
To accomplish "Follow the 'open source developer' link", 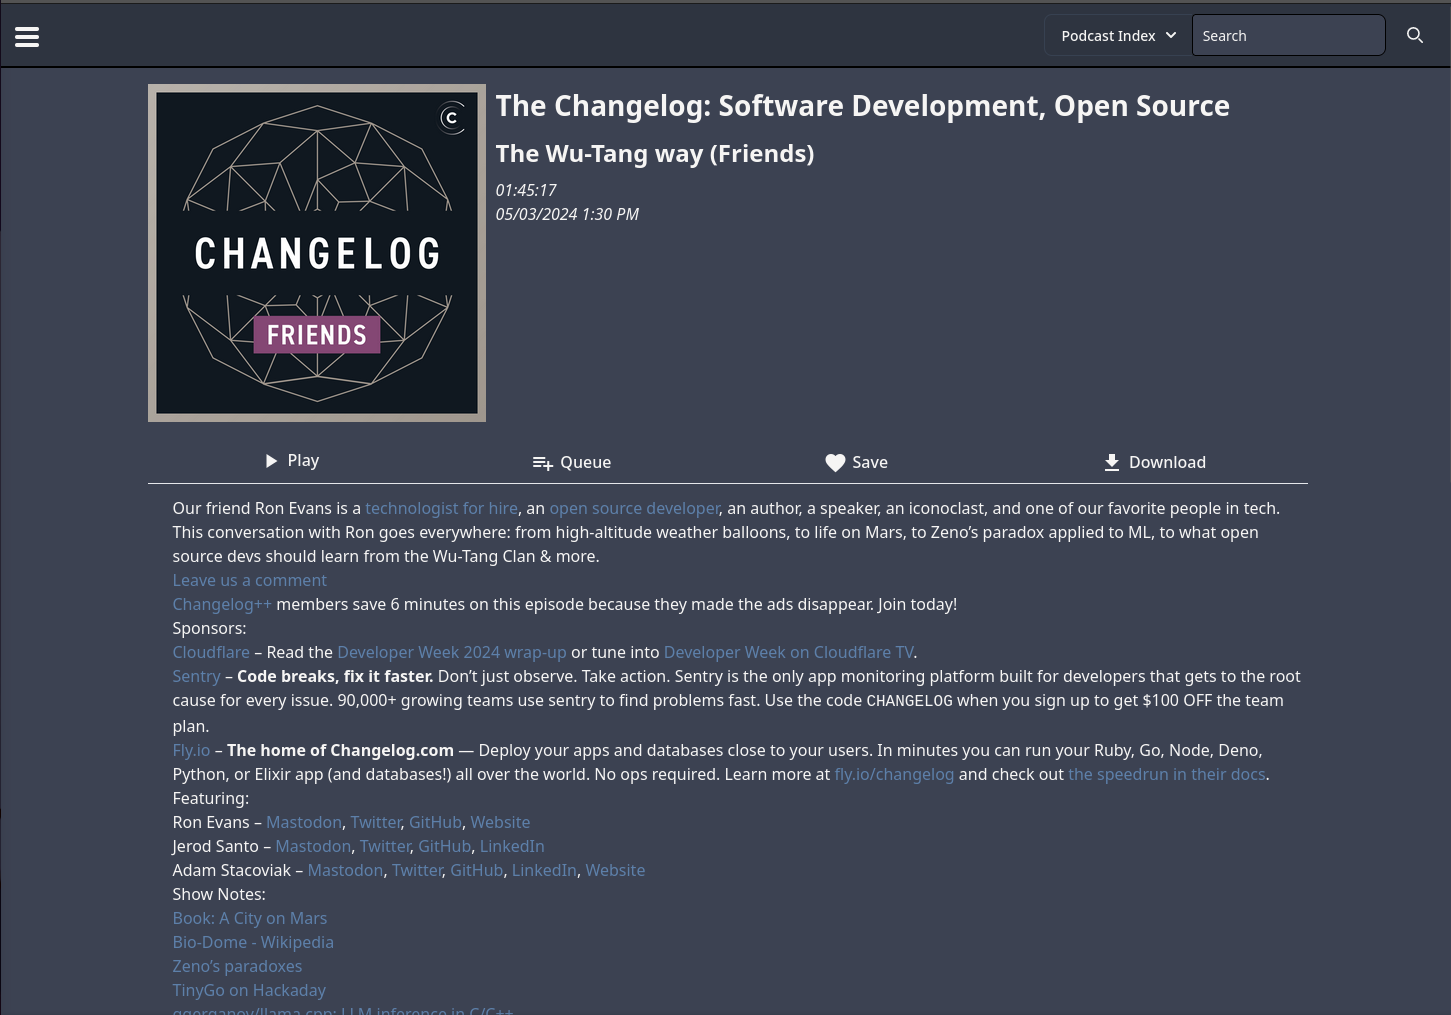I will coord(634,508).
